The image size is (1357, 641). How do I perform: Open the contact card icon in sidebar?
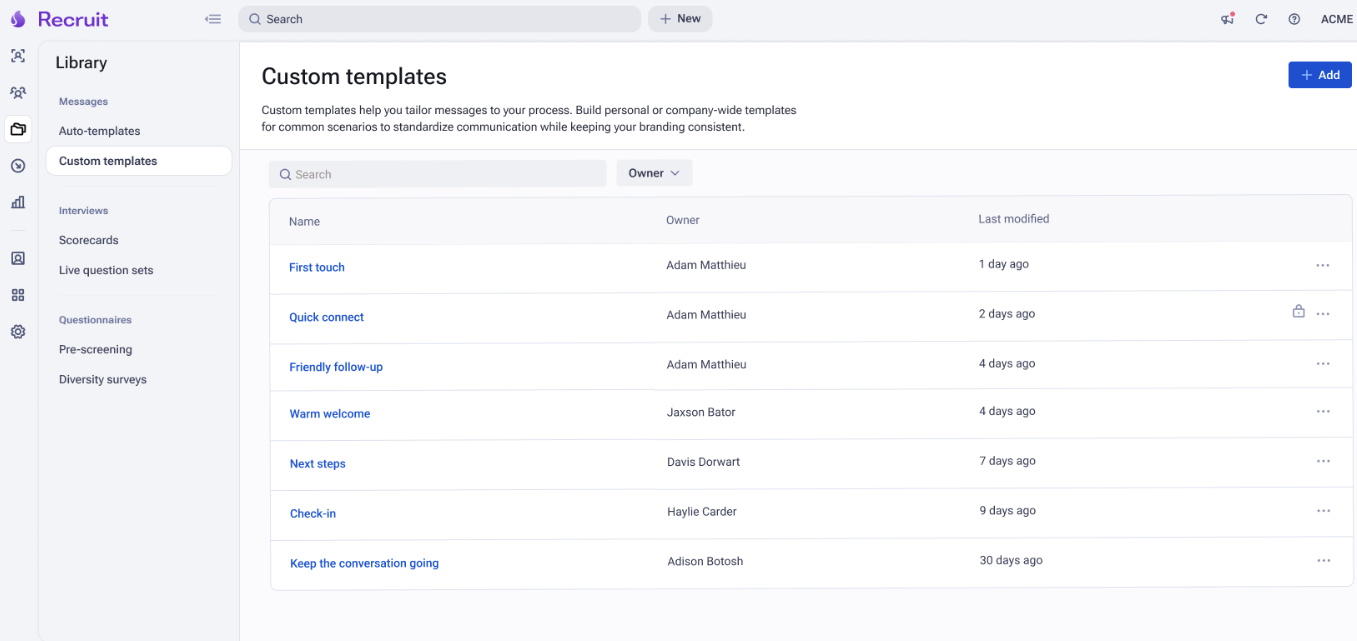coord(18,257)
